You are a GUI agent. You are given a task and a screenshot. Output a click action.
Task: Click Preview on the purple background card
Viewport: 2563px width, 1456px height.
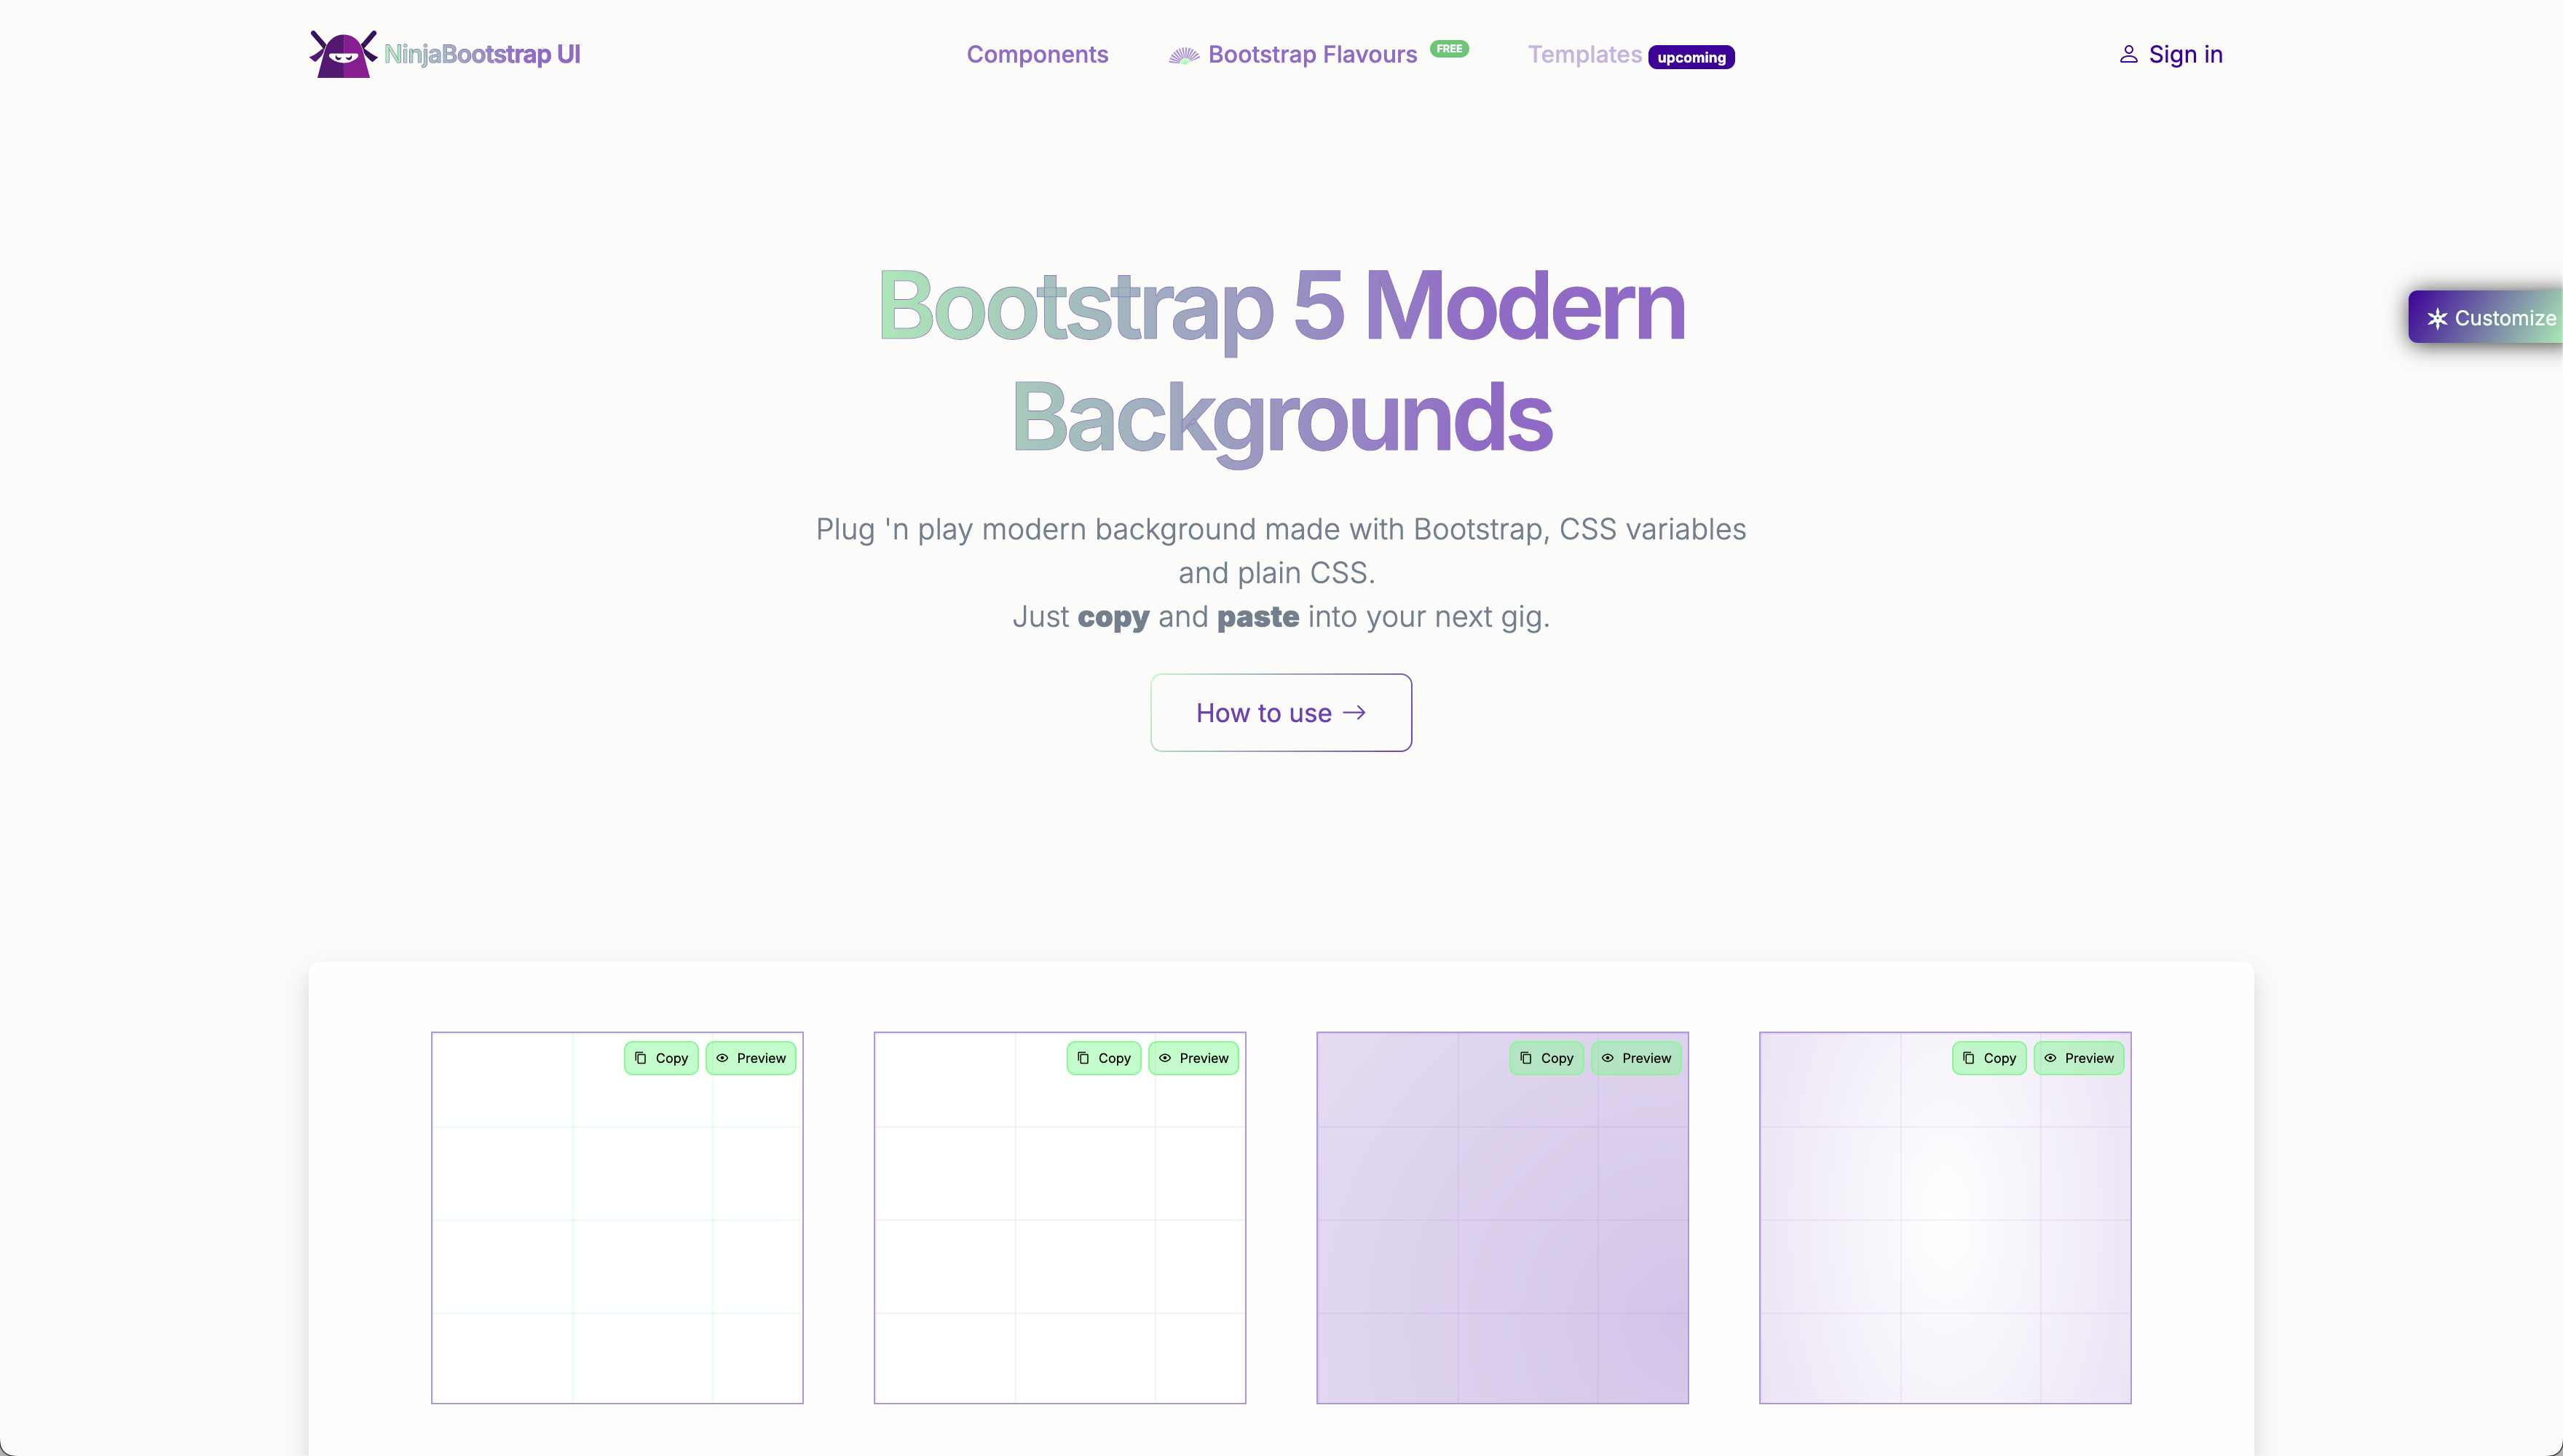(1635, 1056)
